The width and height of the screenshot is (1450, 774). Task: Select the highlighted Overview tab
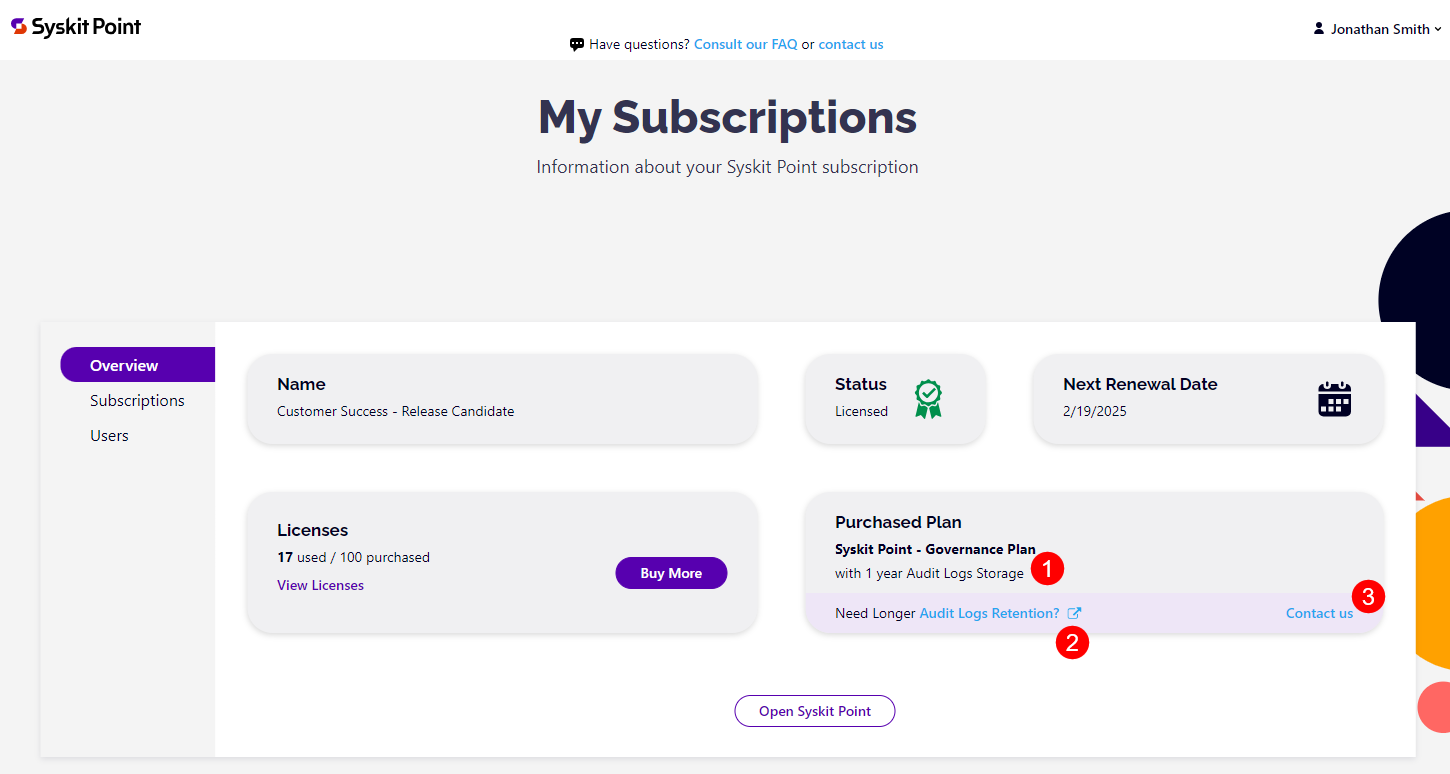pos(123,364)
